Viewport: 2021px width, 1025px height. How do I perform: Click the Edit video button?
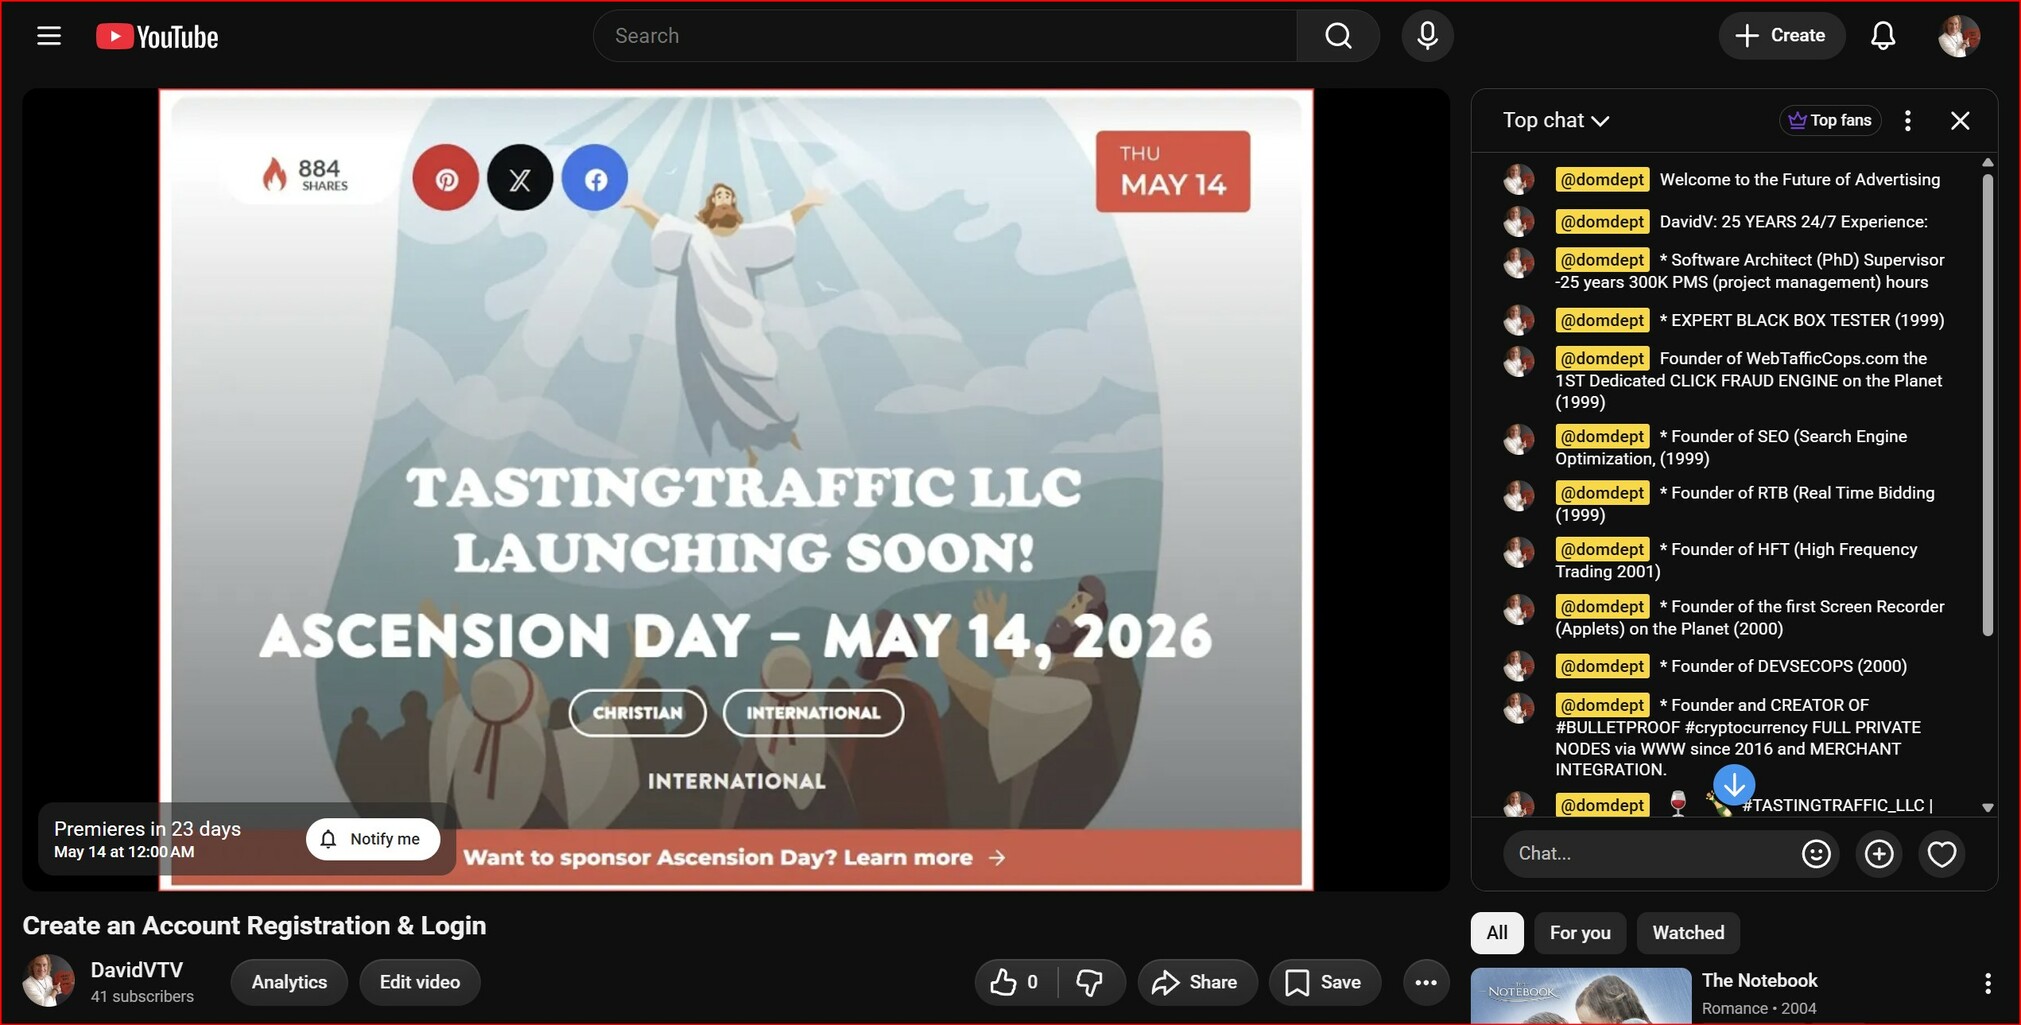(x=419, y=982)
